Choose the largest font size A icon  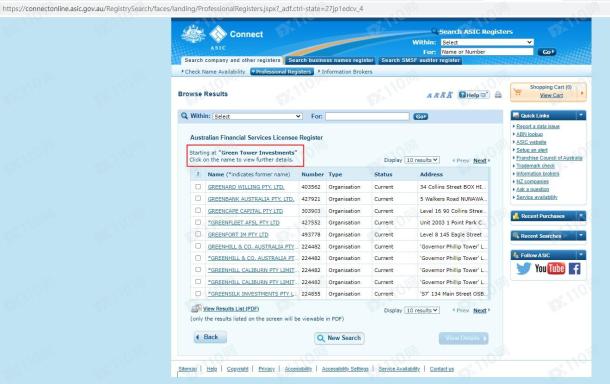coord(450,95)
